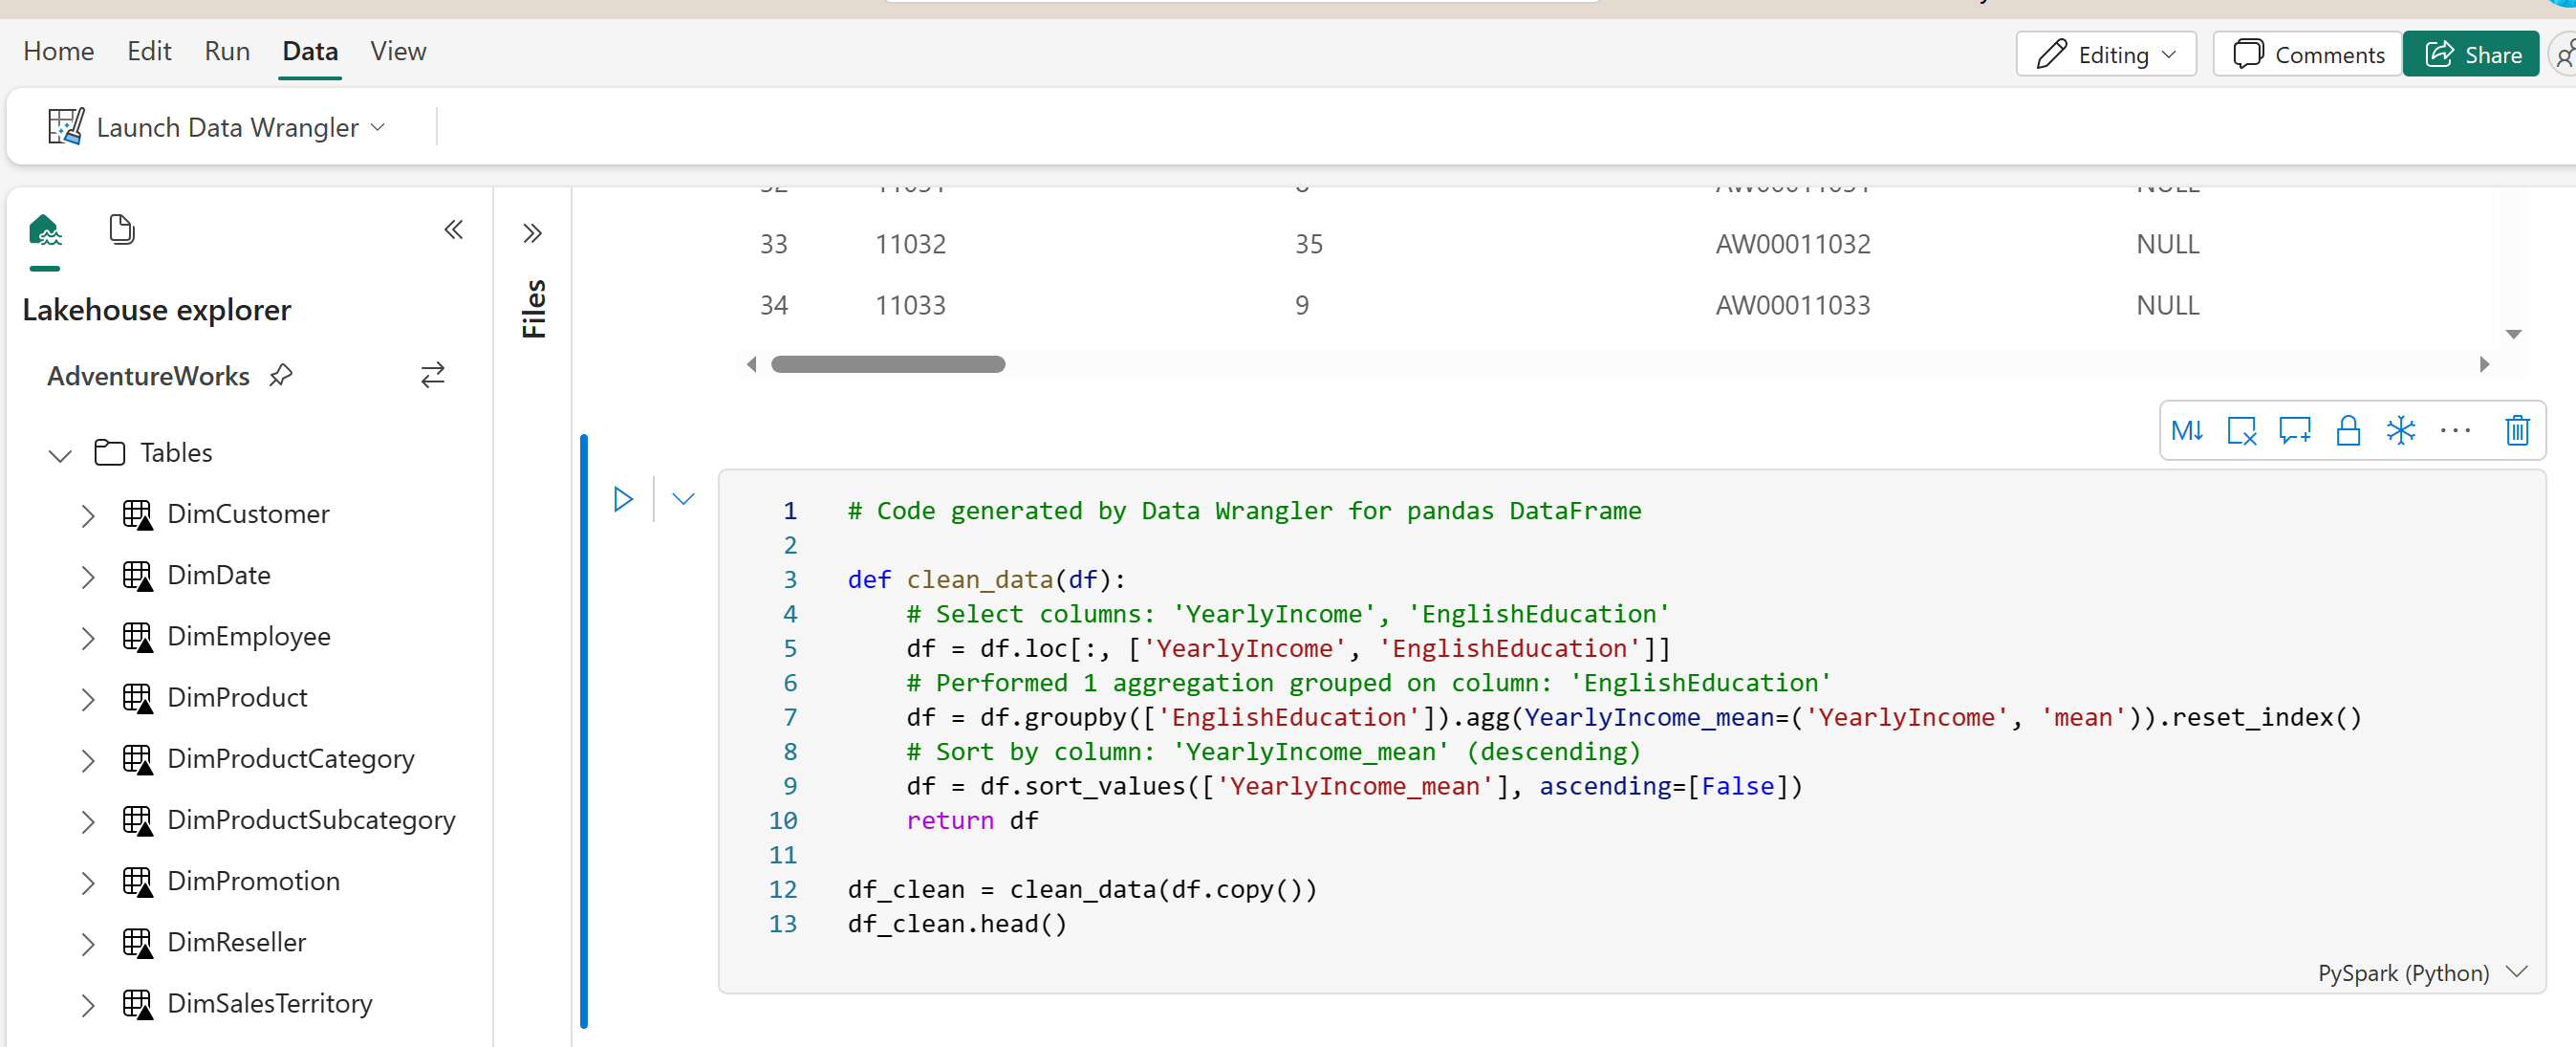Collapse the Tables folder
The image size is (2576, 1047).
pos(59,455)
